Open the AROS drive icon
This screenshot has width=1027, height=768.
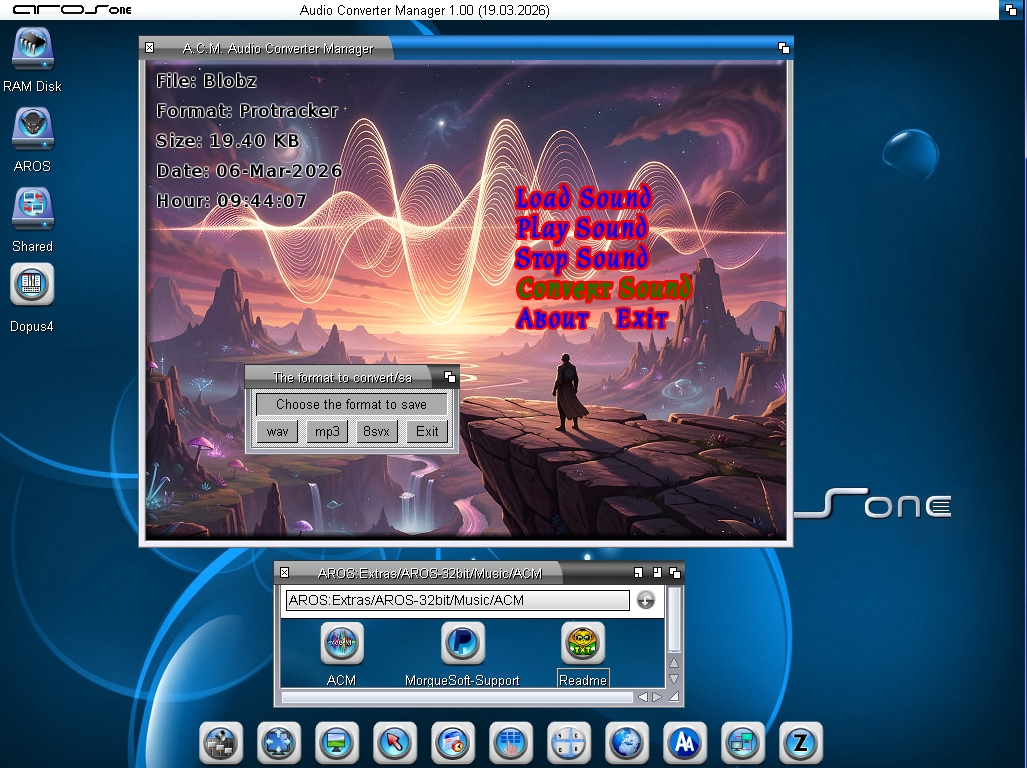click(x=32, y=130)
